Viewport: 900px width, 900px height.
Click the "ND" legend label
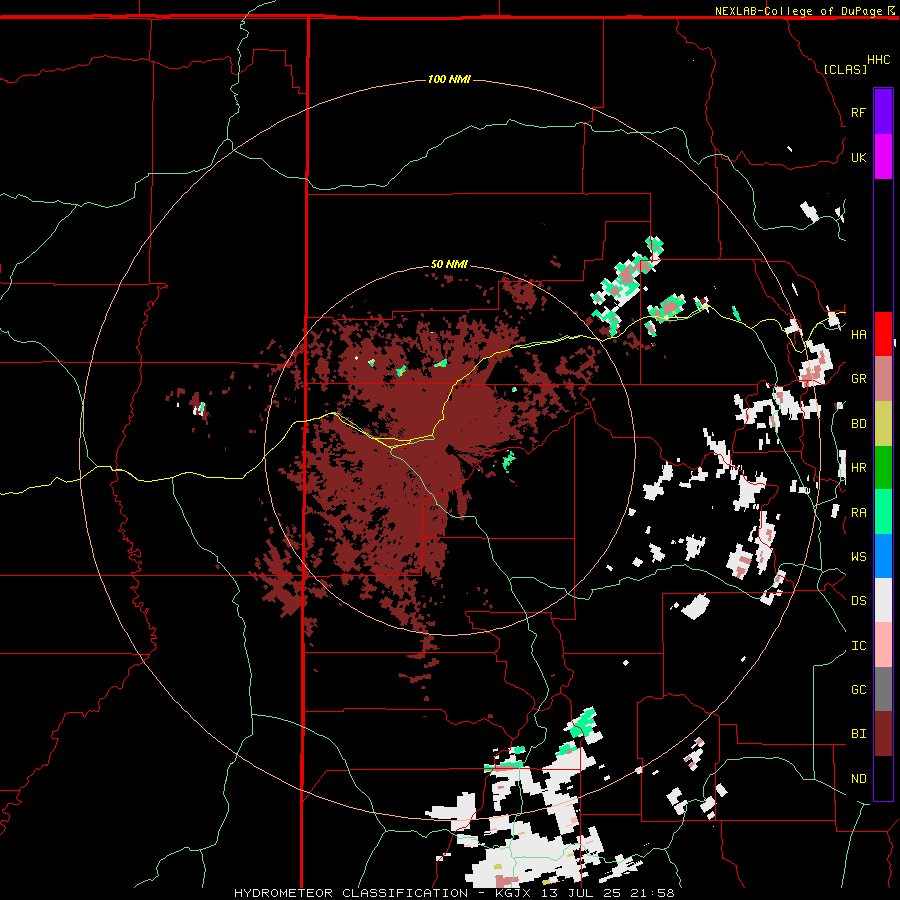858,779
